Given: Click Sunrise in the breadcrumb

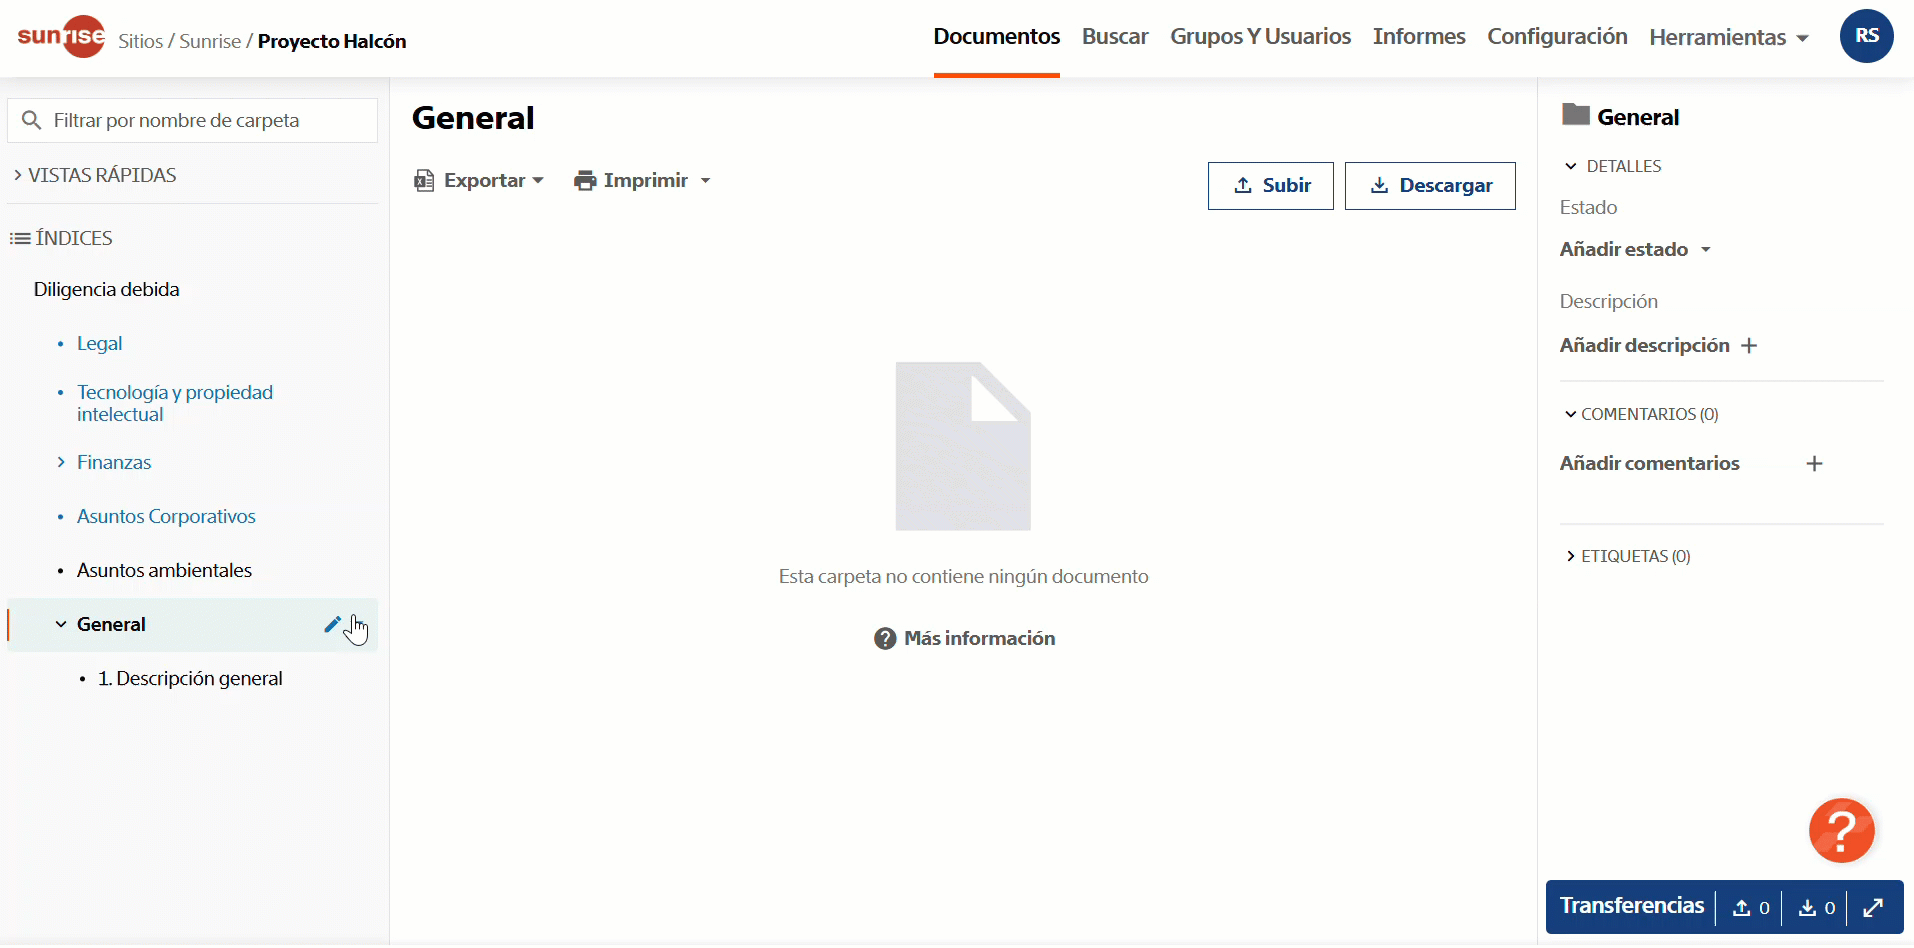Looking at the screenshot, I should click(x=210, y=41).
